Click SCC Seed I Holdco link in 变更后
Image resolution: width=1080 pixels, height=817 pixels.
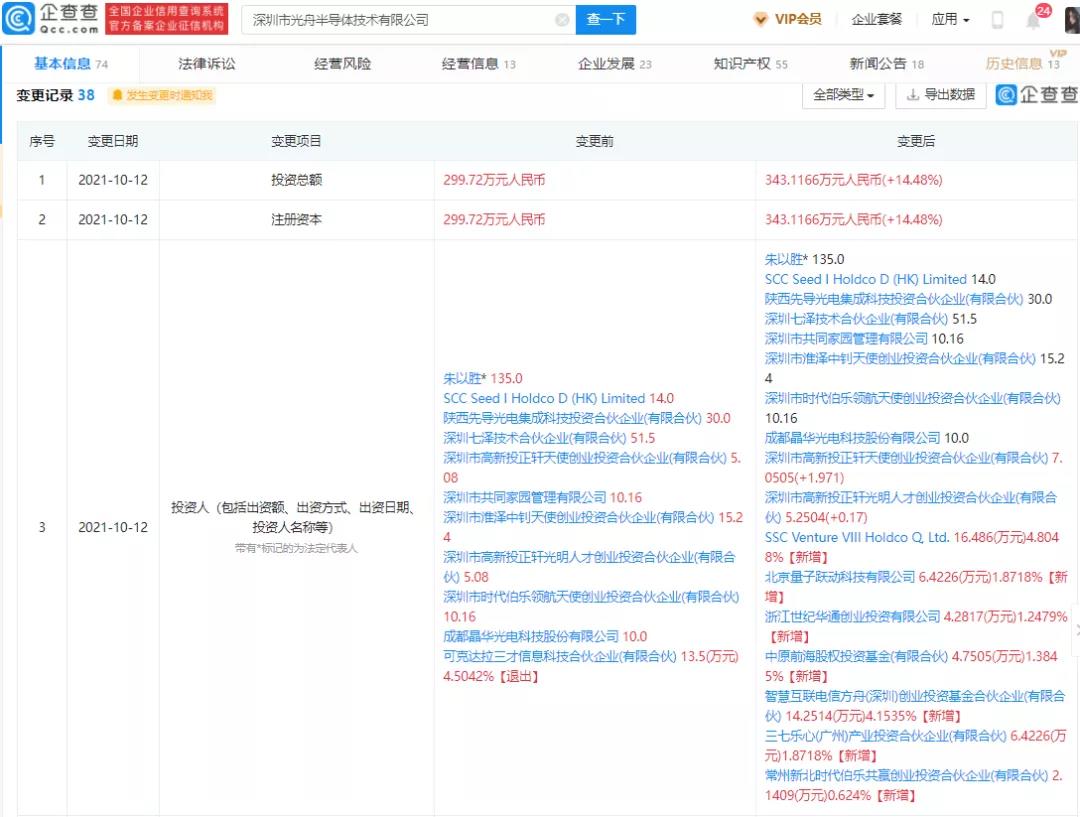(866, 279)
